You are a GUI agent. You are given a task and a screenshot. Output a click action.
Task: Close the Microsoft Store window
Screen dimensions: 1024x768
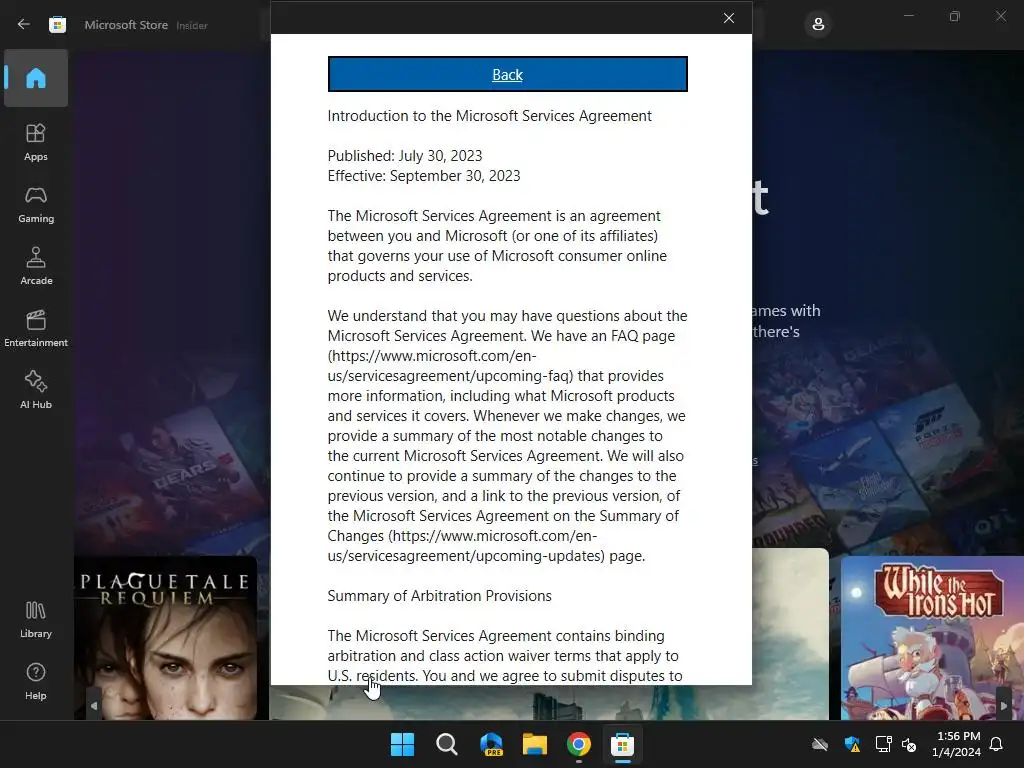click(1000, 16)
